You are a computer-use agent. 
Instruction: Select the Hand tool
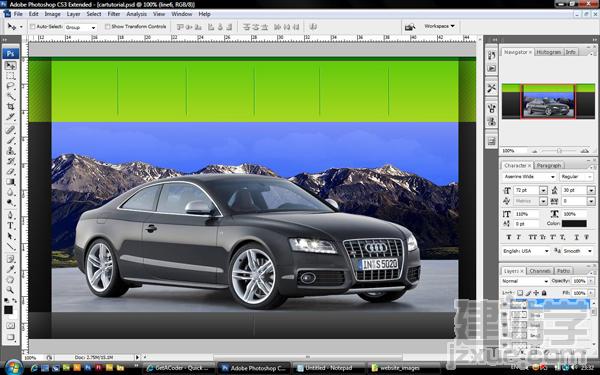coord(10,280)
